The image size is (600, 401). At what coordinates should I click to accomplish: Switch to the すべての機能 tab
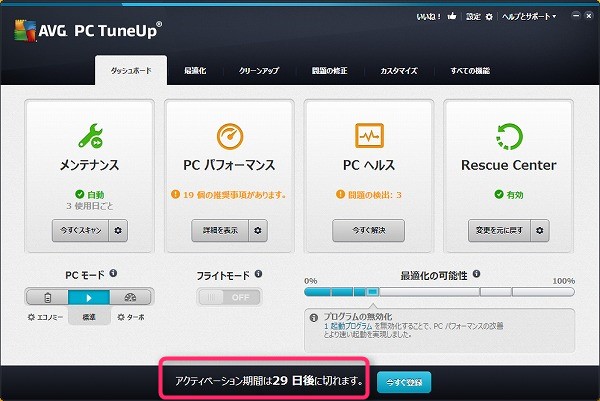(470, 71)
